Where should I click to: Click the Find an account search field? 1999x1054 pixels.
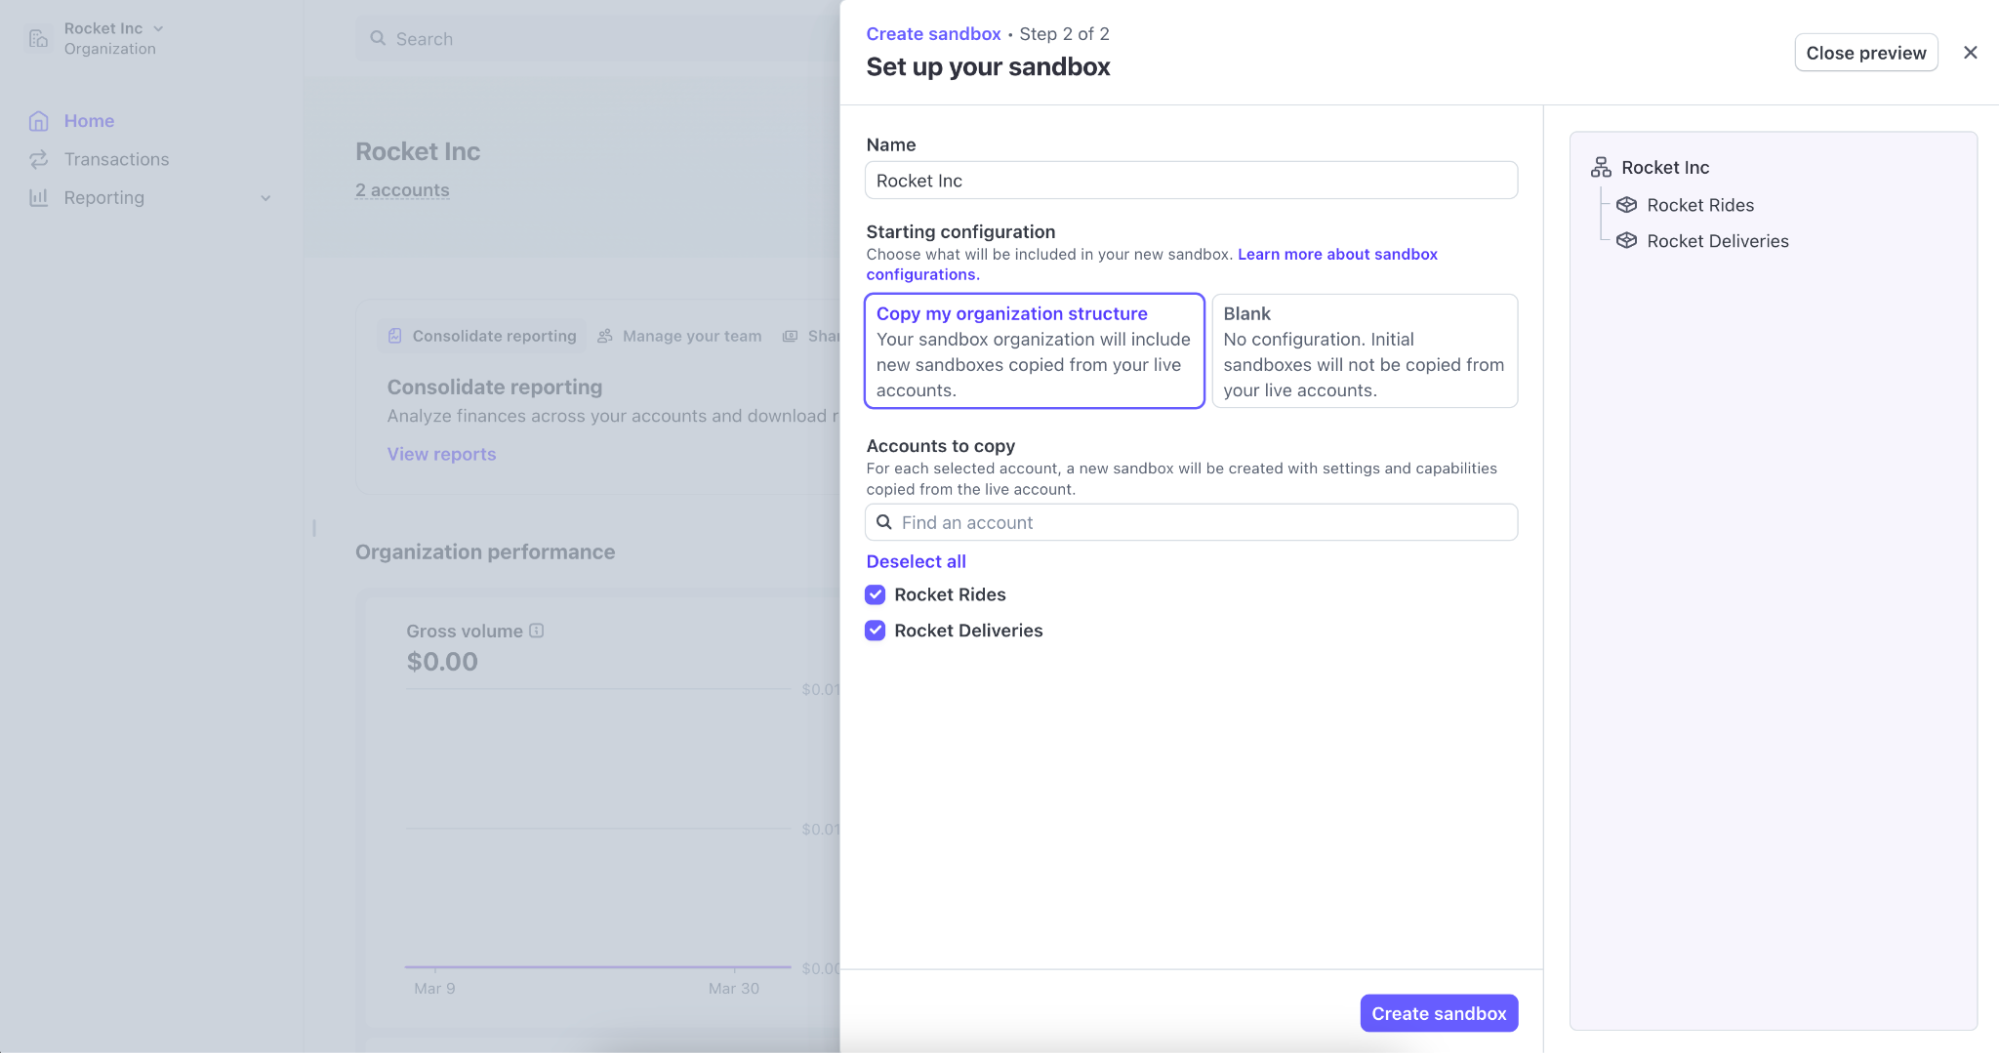1190,522
